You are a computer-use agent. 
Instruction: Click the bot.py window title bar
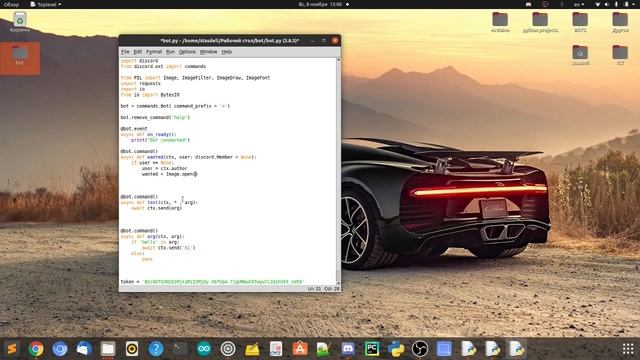tap(229, 40)
